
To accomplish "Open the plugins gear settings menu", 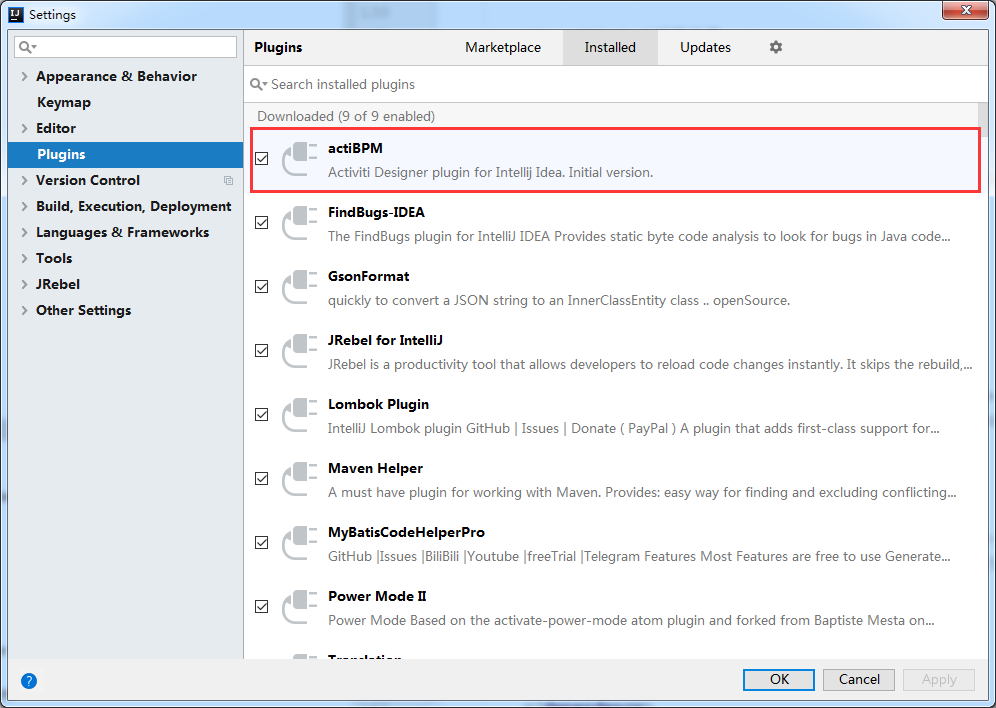I will (776, 47).
